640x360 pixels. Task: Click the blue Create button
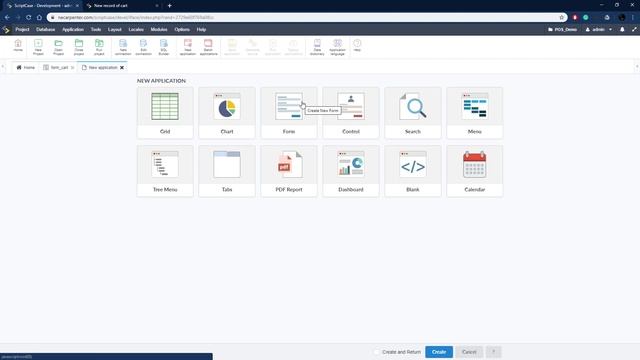click(439, 352)
